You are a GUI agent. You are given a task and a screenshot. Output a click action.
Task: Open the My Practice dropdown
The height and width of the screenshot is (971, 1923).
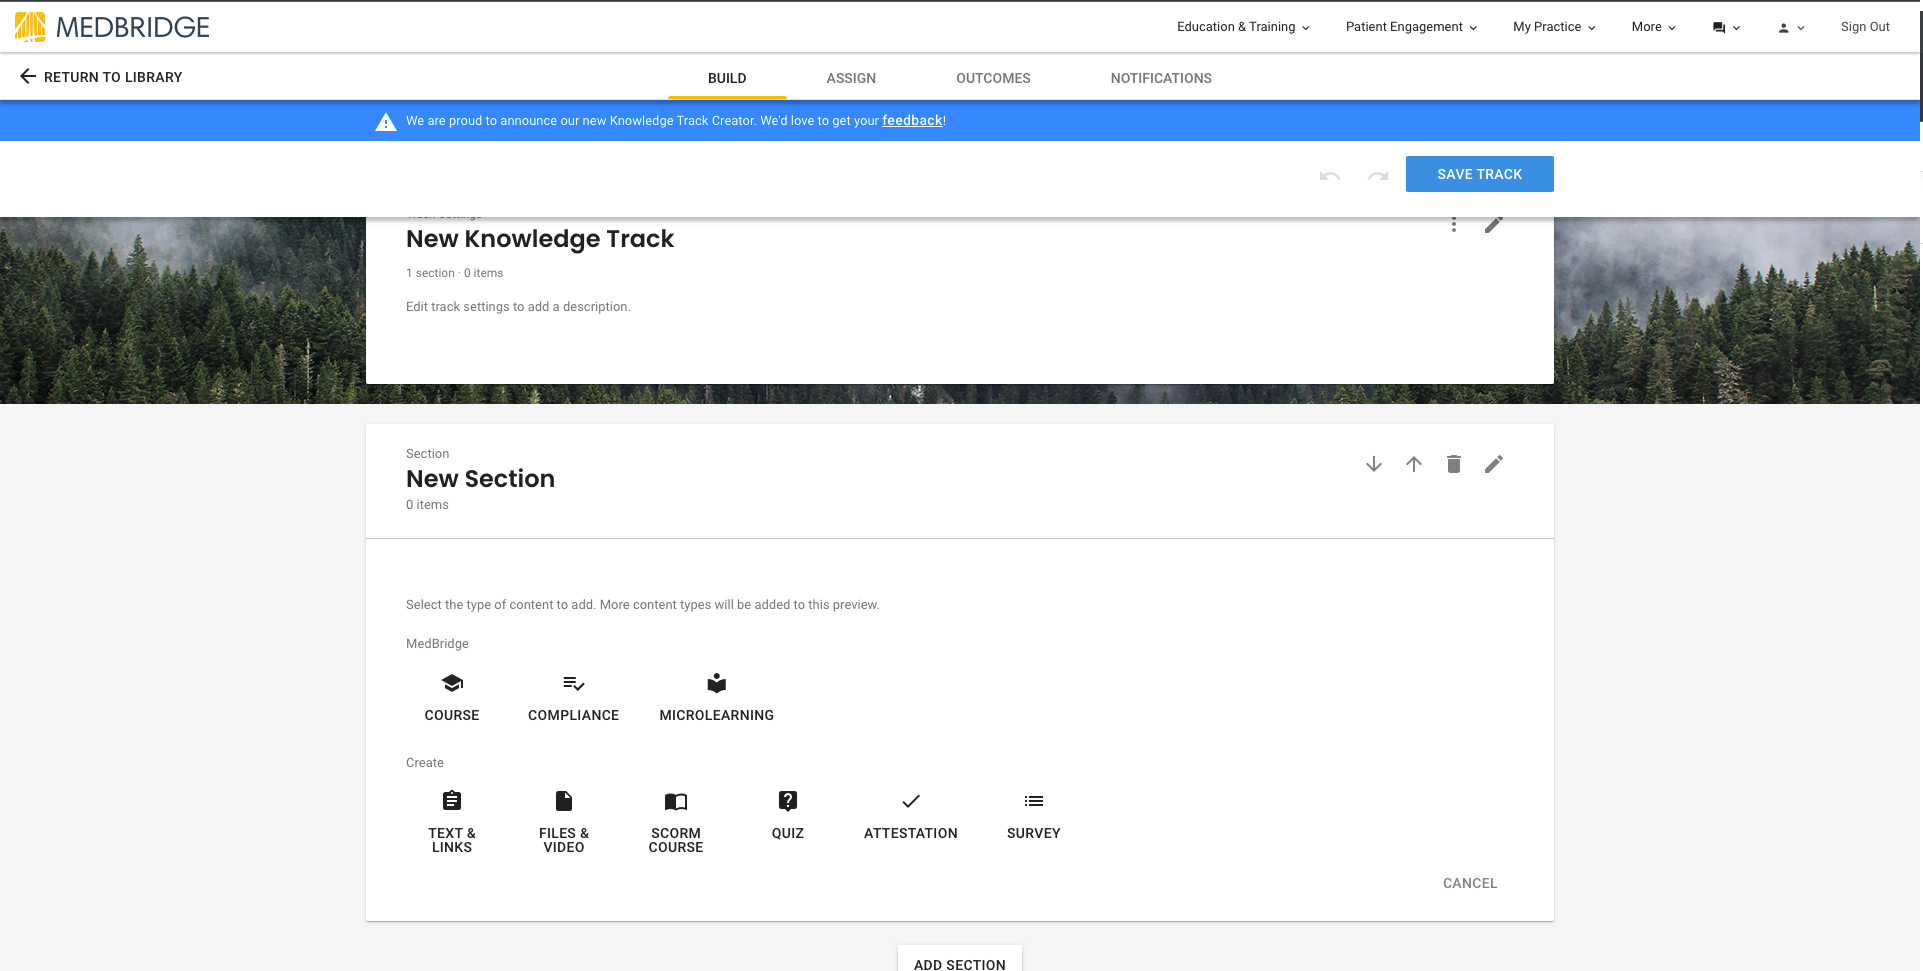(x=1554, y=27)
